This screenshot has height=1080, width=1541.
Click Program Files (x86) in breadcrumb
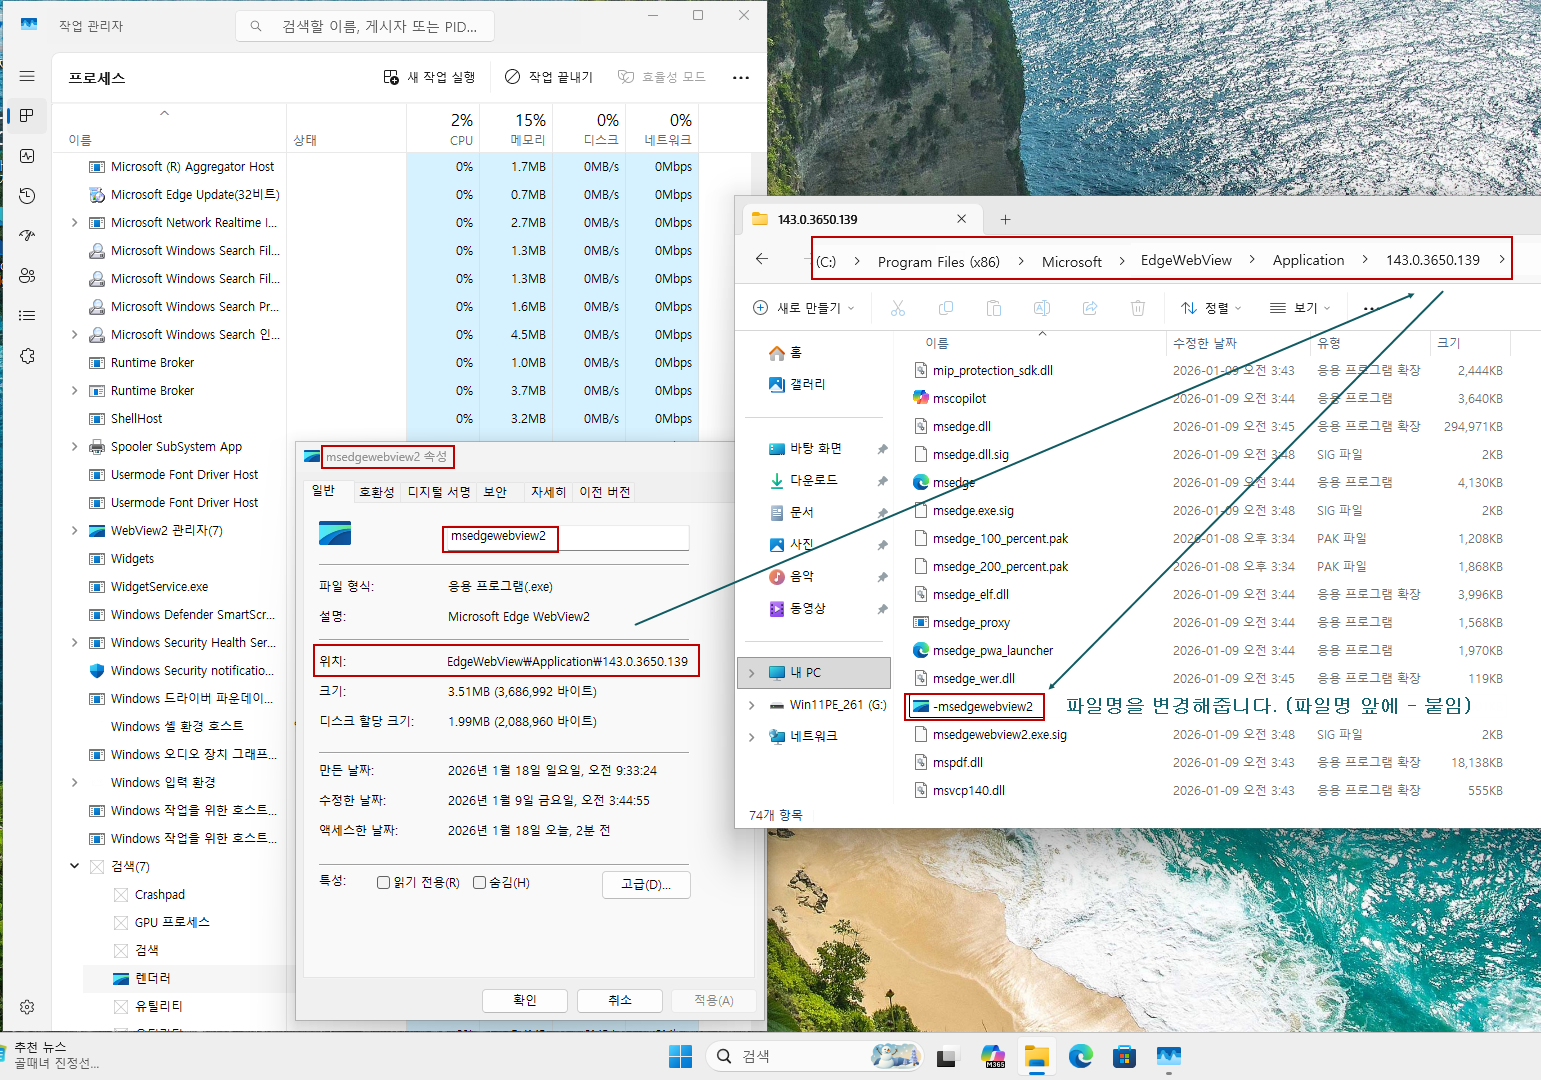click(938, 262)
